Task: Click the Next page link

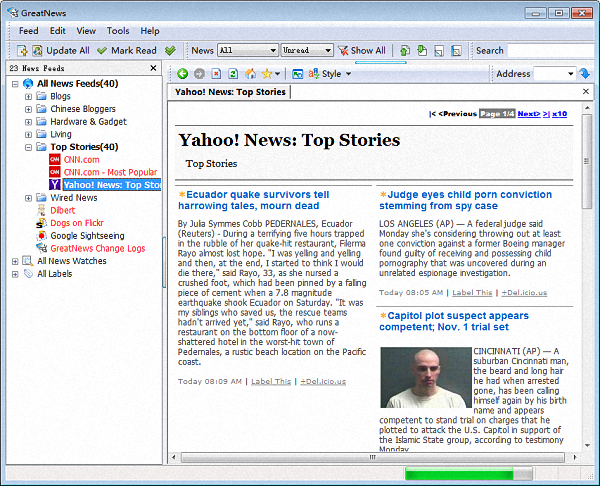Action: [529, 114]
